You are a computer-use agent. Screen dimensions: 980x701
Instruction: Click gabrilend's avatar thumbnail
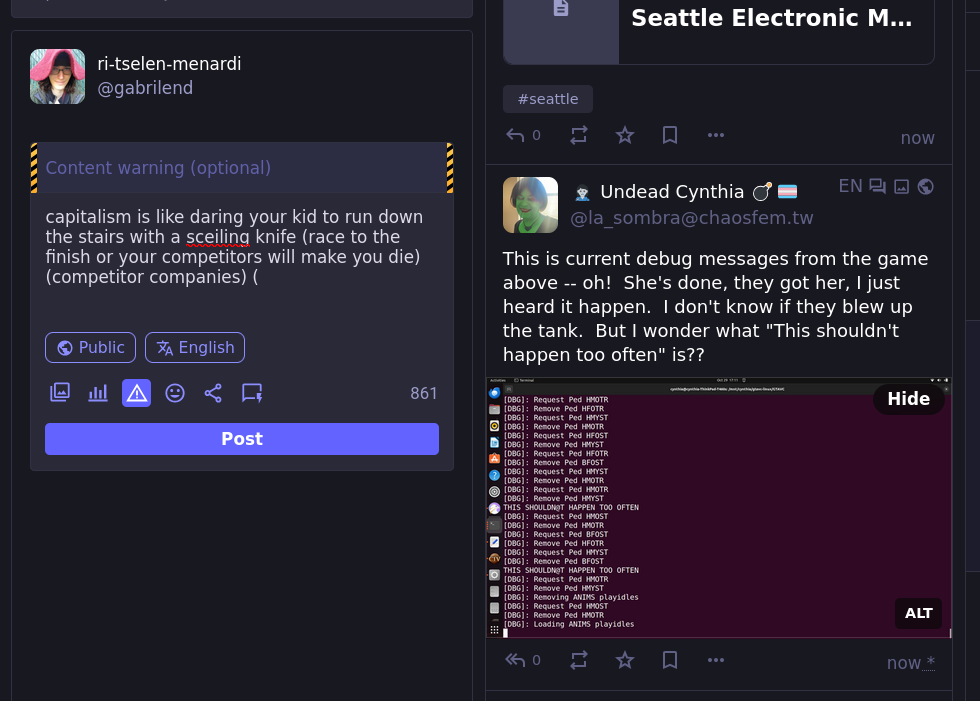click(57, 76)
